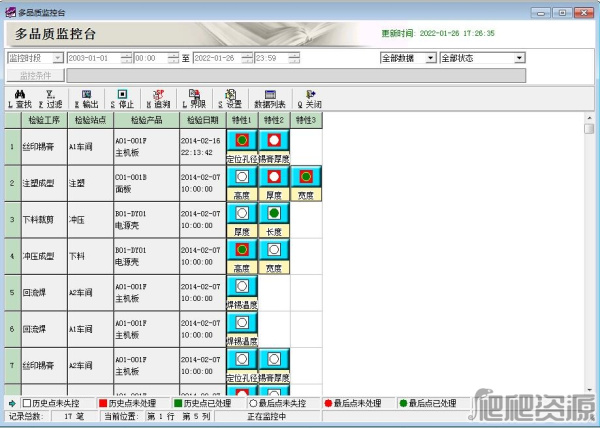This screenshot has width=600, height=428.
Task: Open the 全部数据 dropdown
Action: (x=431, y=58)
